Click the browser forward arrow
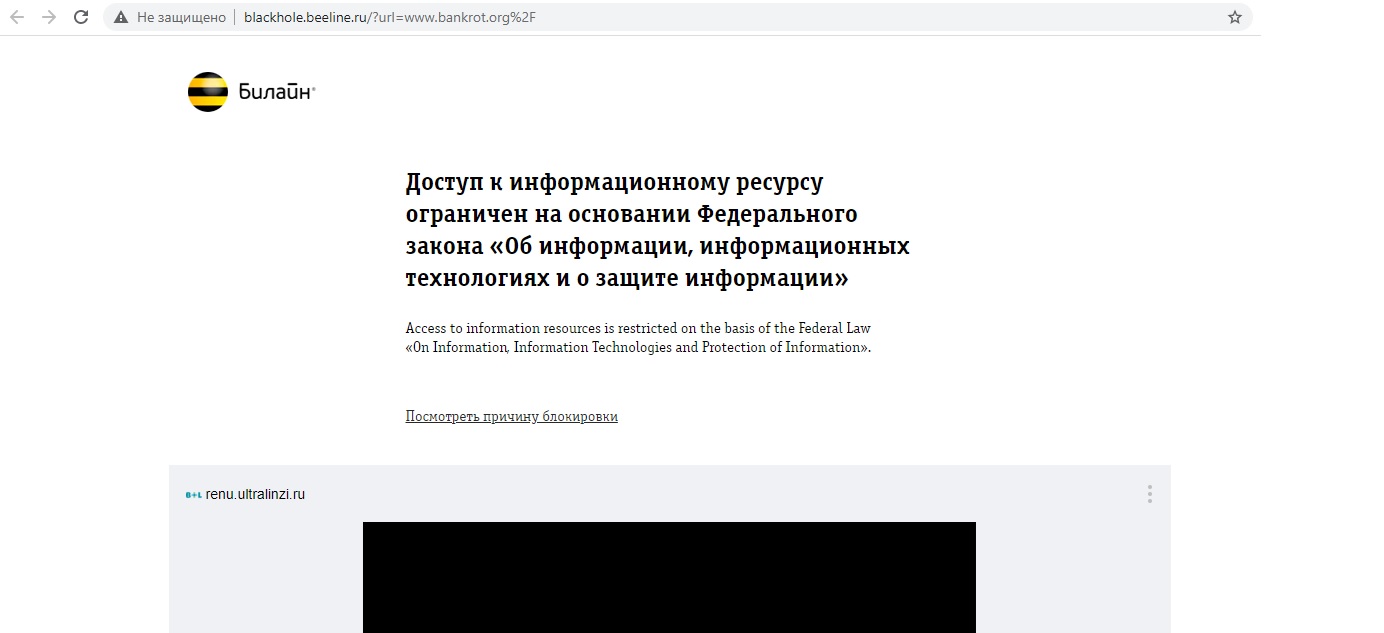 click(49, 17)
